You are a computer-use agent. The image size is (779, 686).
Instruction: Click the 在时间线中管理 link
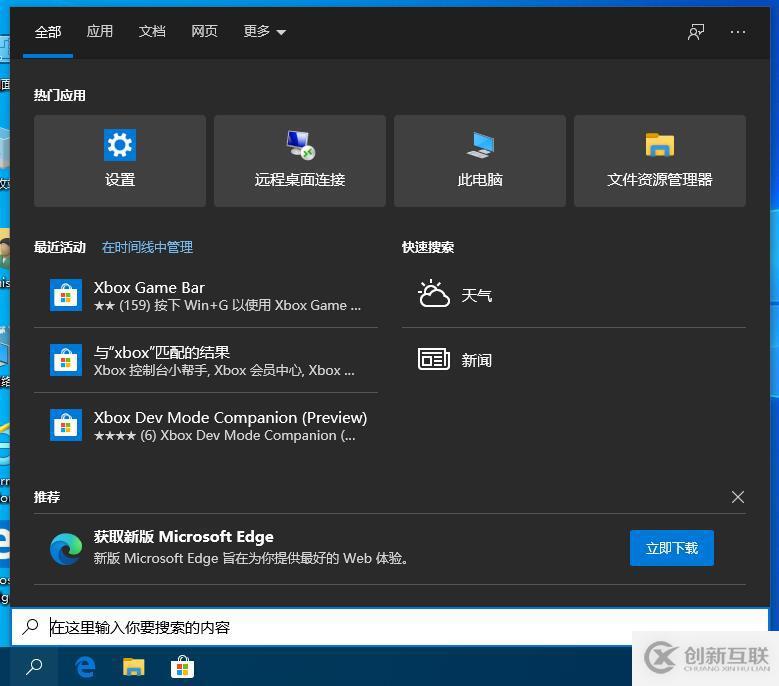(x=148, y=247)
